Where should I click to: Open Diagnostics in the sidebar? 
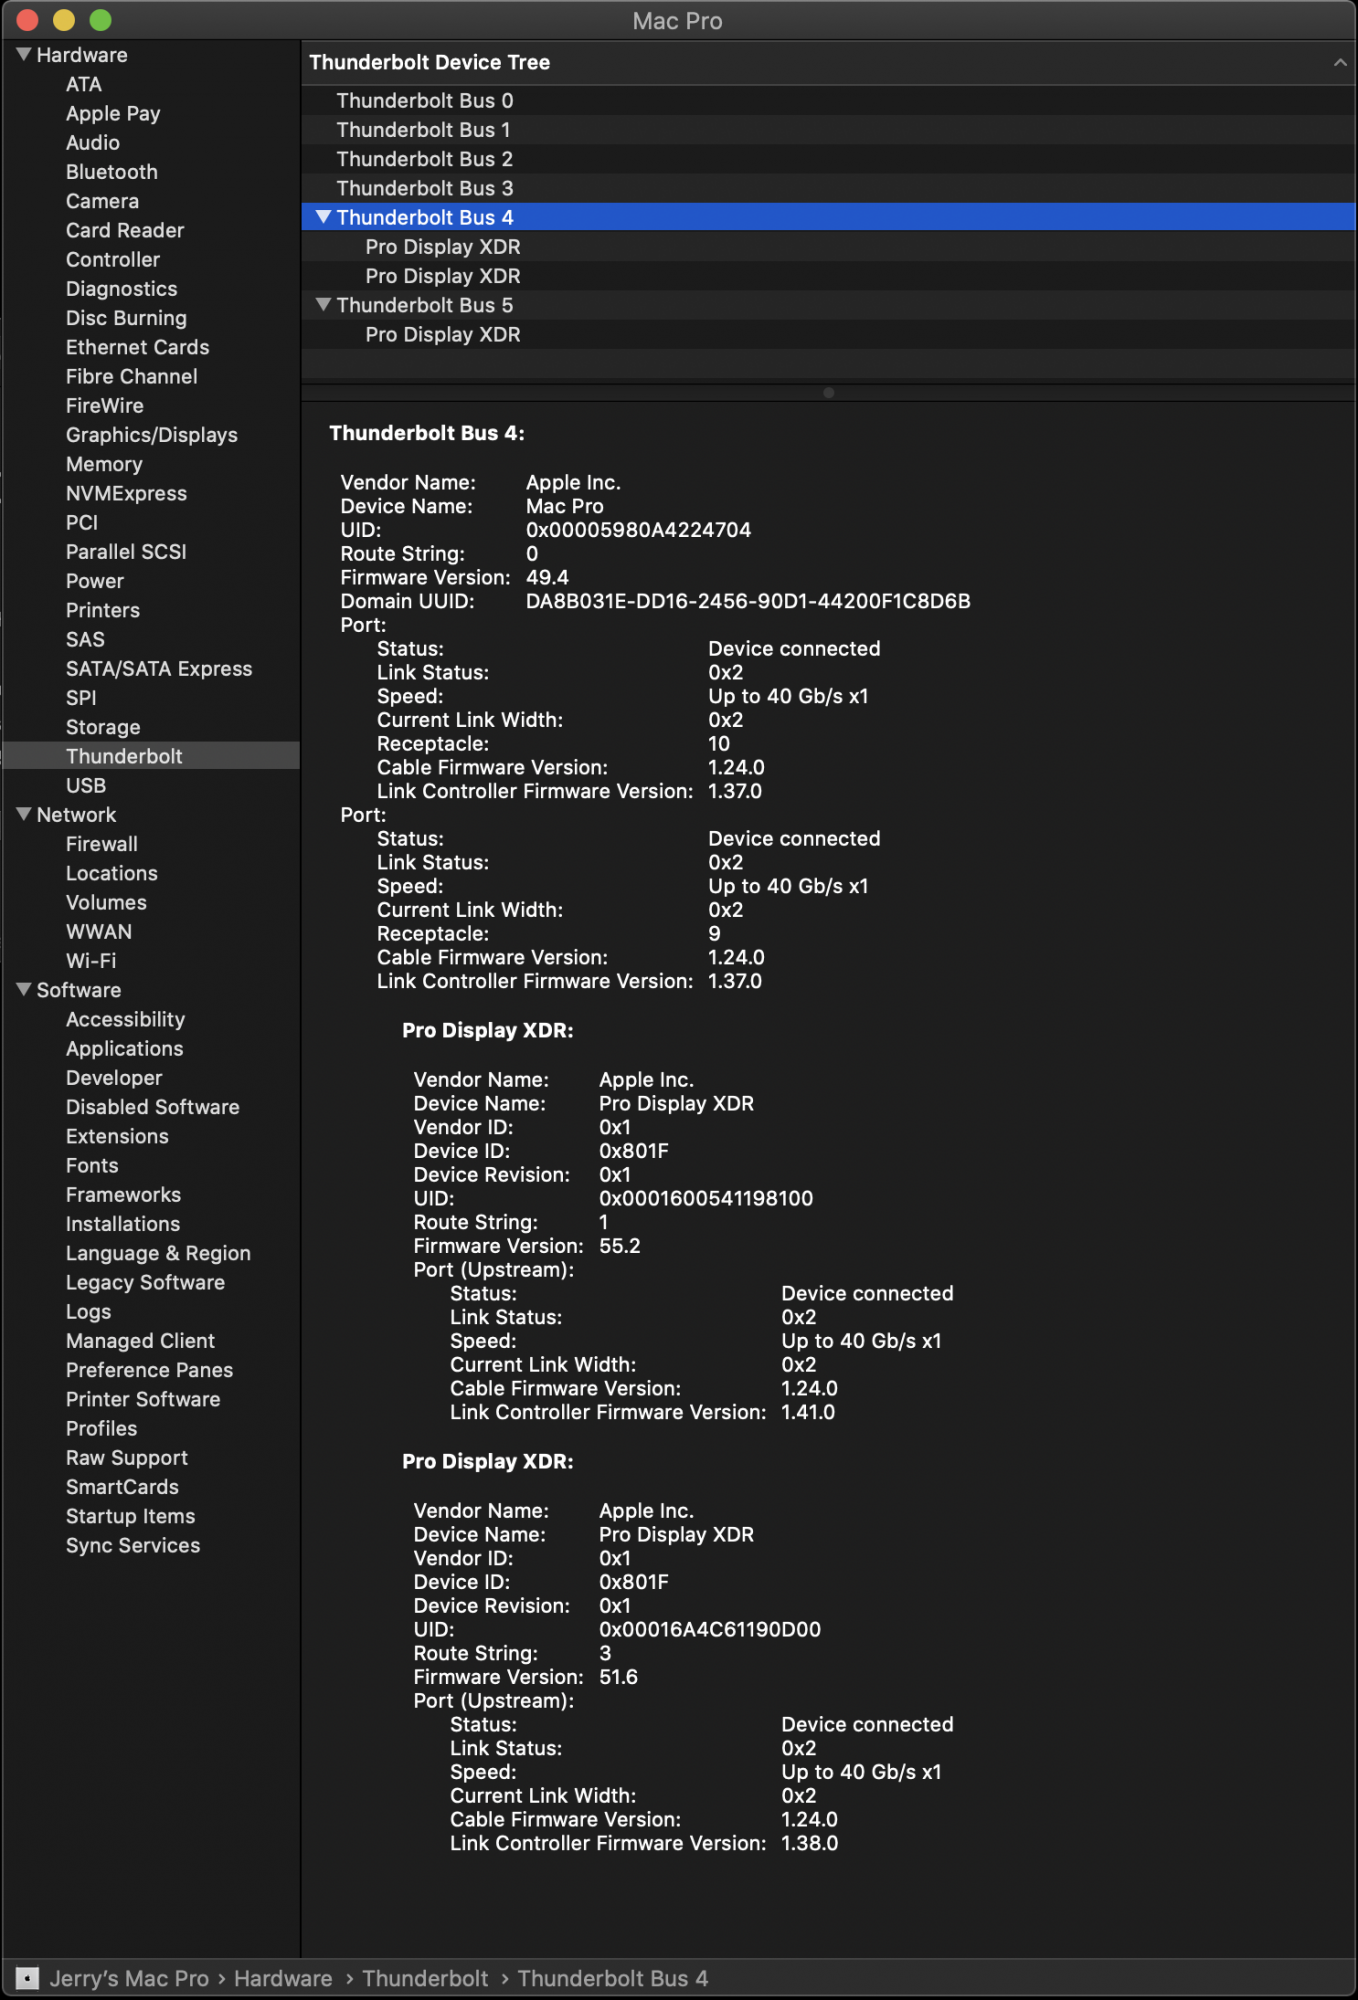122,288
